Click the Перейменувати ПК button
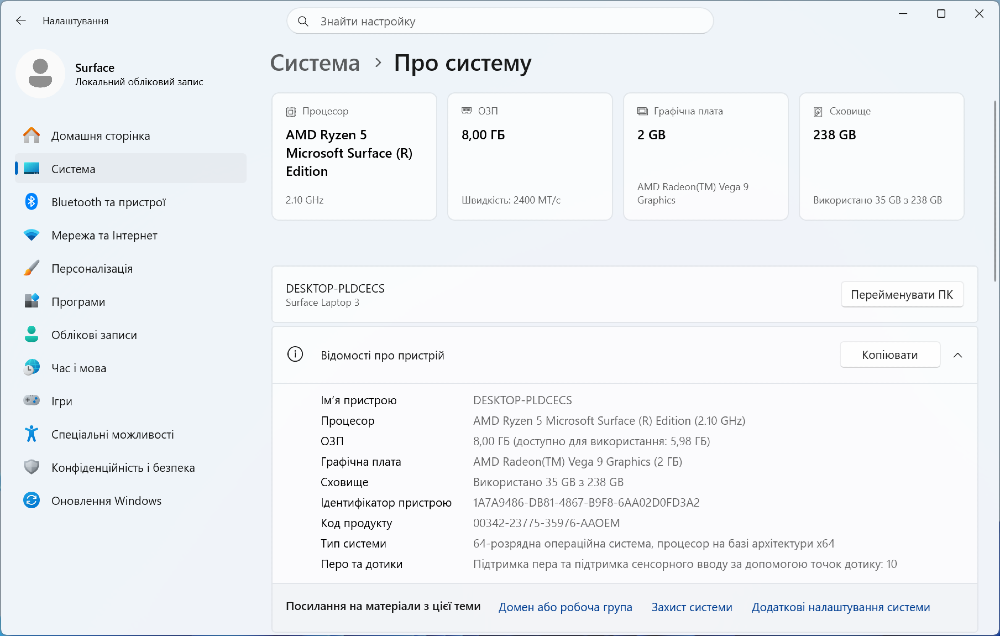1000x636 pixels. click(902, 295)
